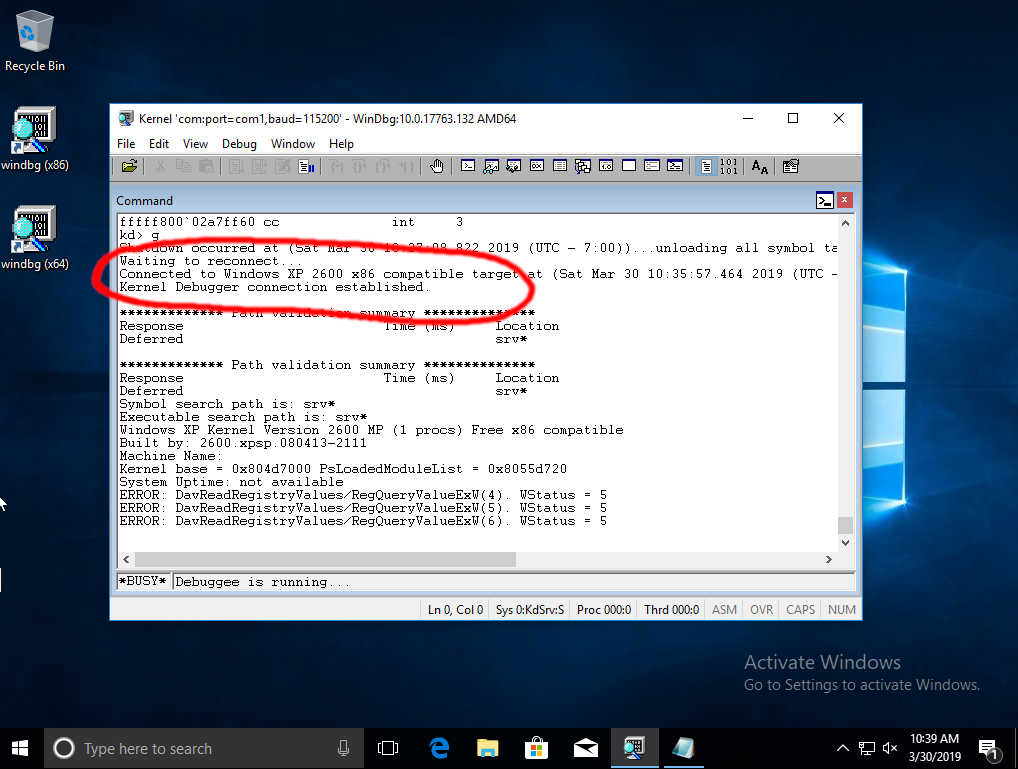Open the Debug menu
The width and height of the screenshot is (1018, 769).
239,144
